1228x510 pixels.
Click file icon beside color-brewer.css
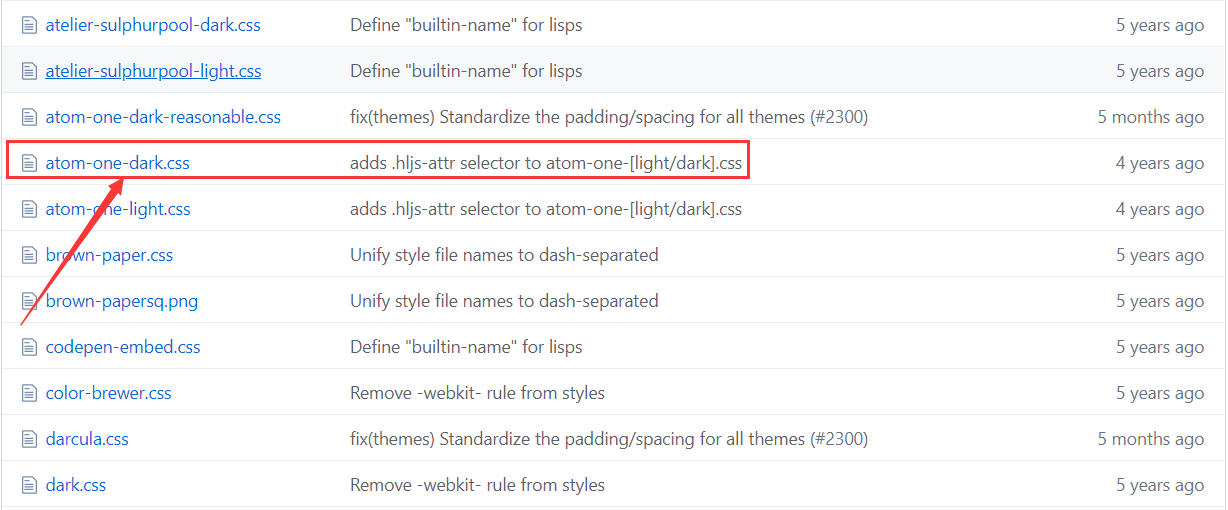tap(28, 393)
